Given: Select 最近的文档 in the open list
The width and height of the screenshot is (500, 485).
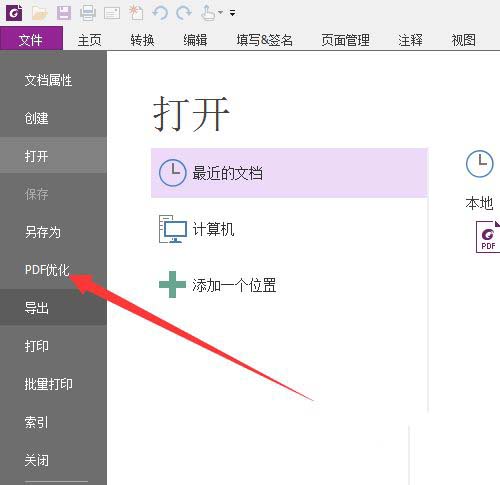Looking at the screenshot, I should [289, 173].
